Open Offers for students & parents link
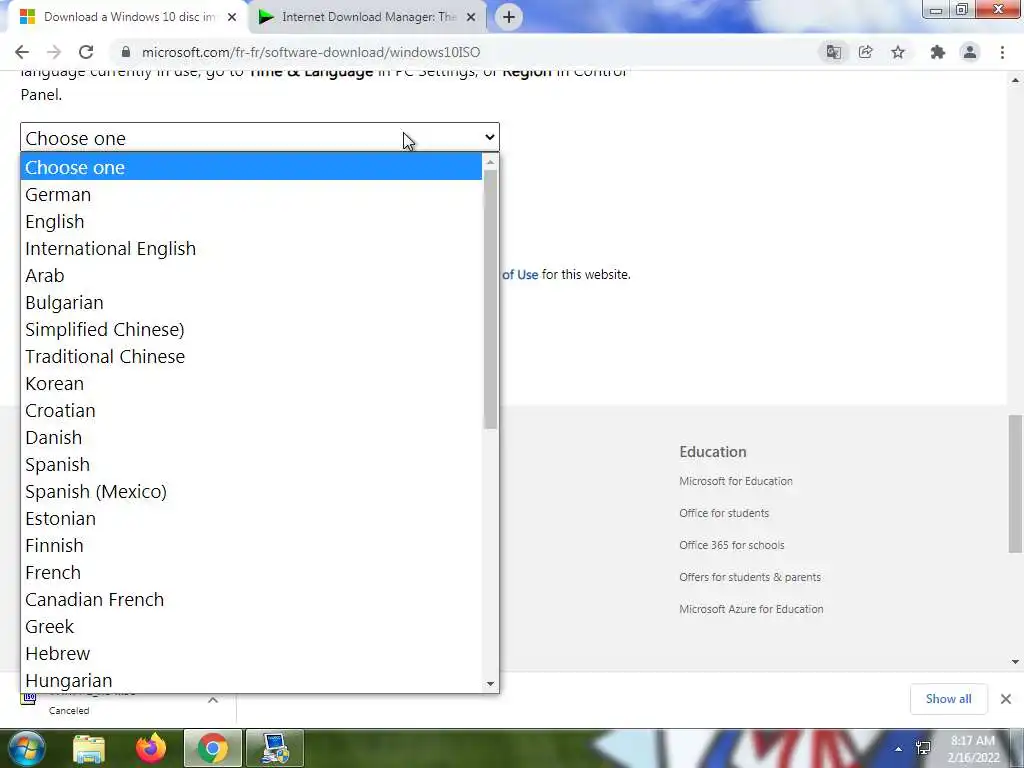The height and width of the screenshot is (768, 1024). click(x=750, y=577)
